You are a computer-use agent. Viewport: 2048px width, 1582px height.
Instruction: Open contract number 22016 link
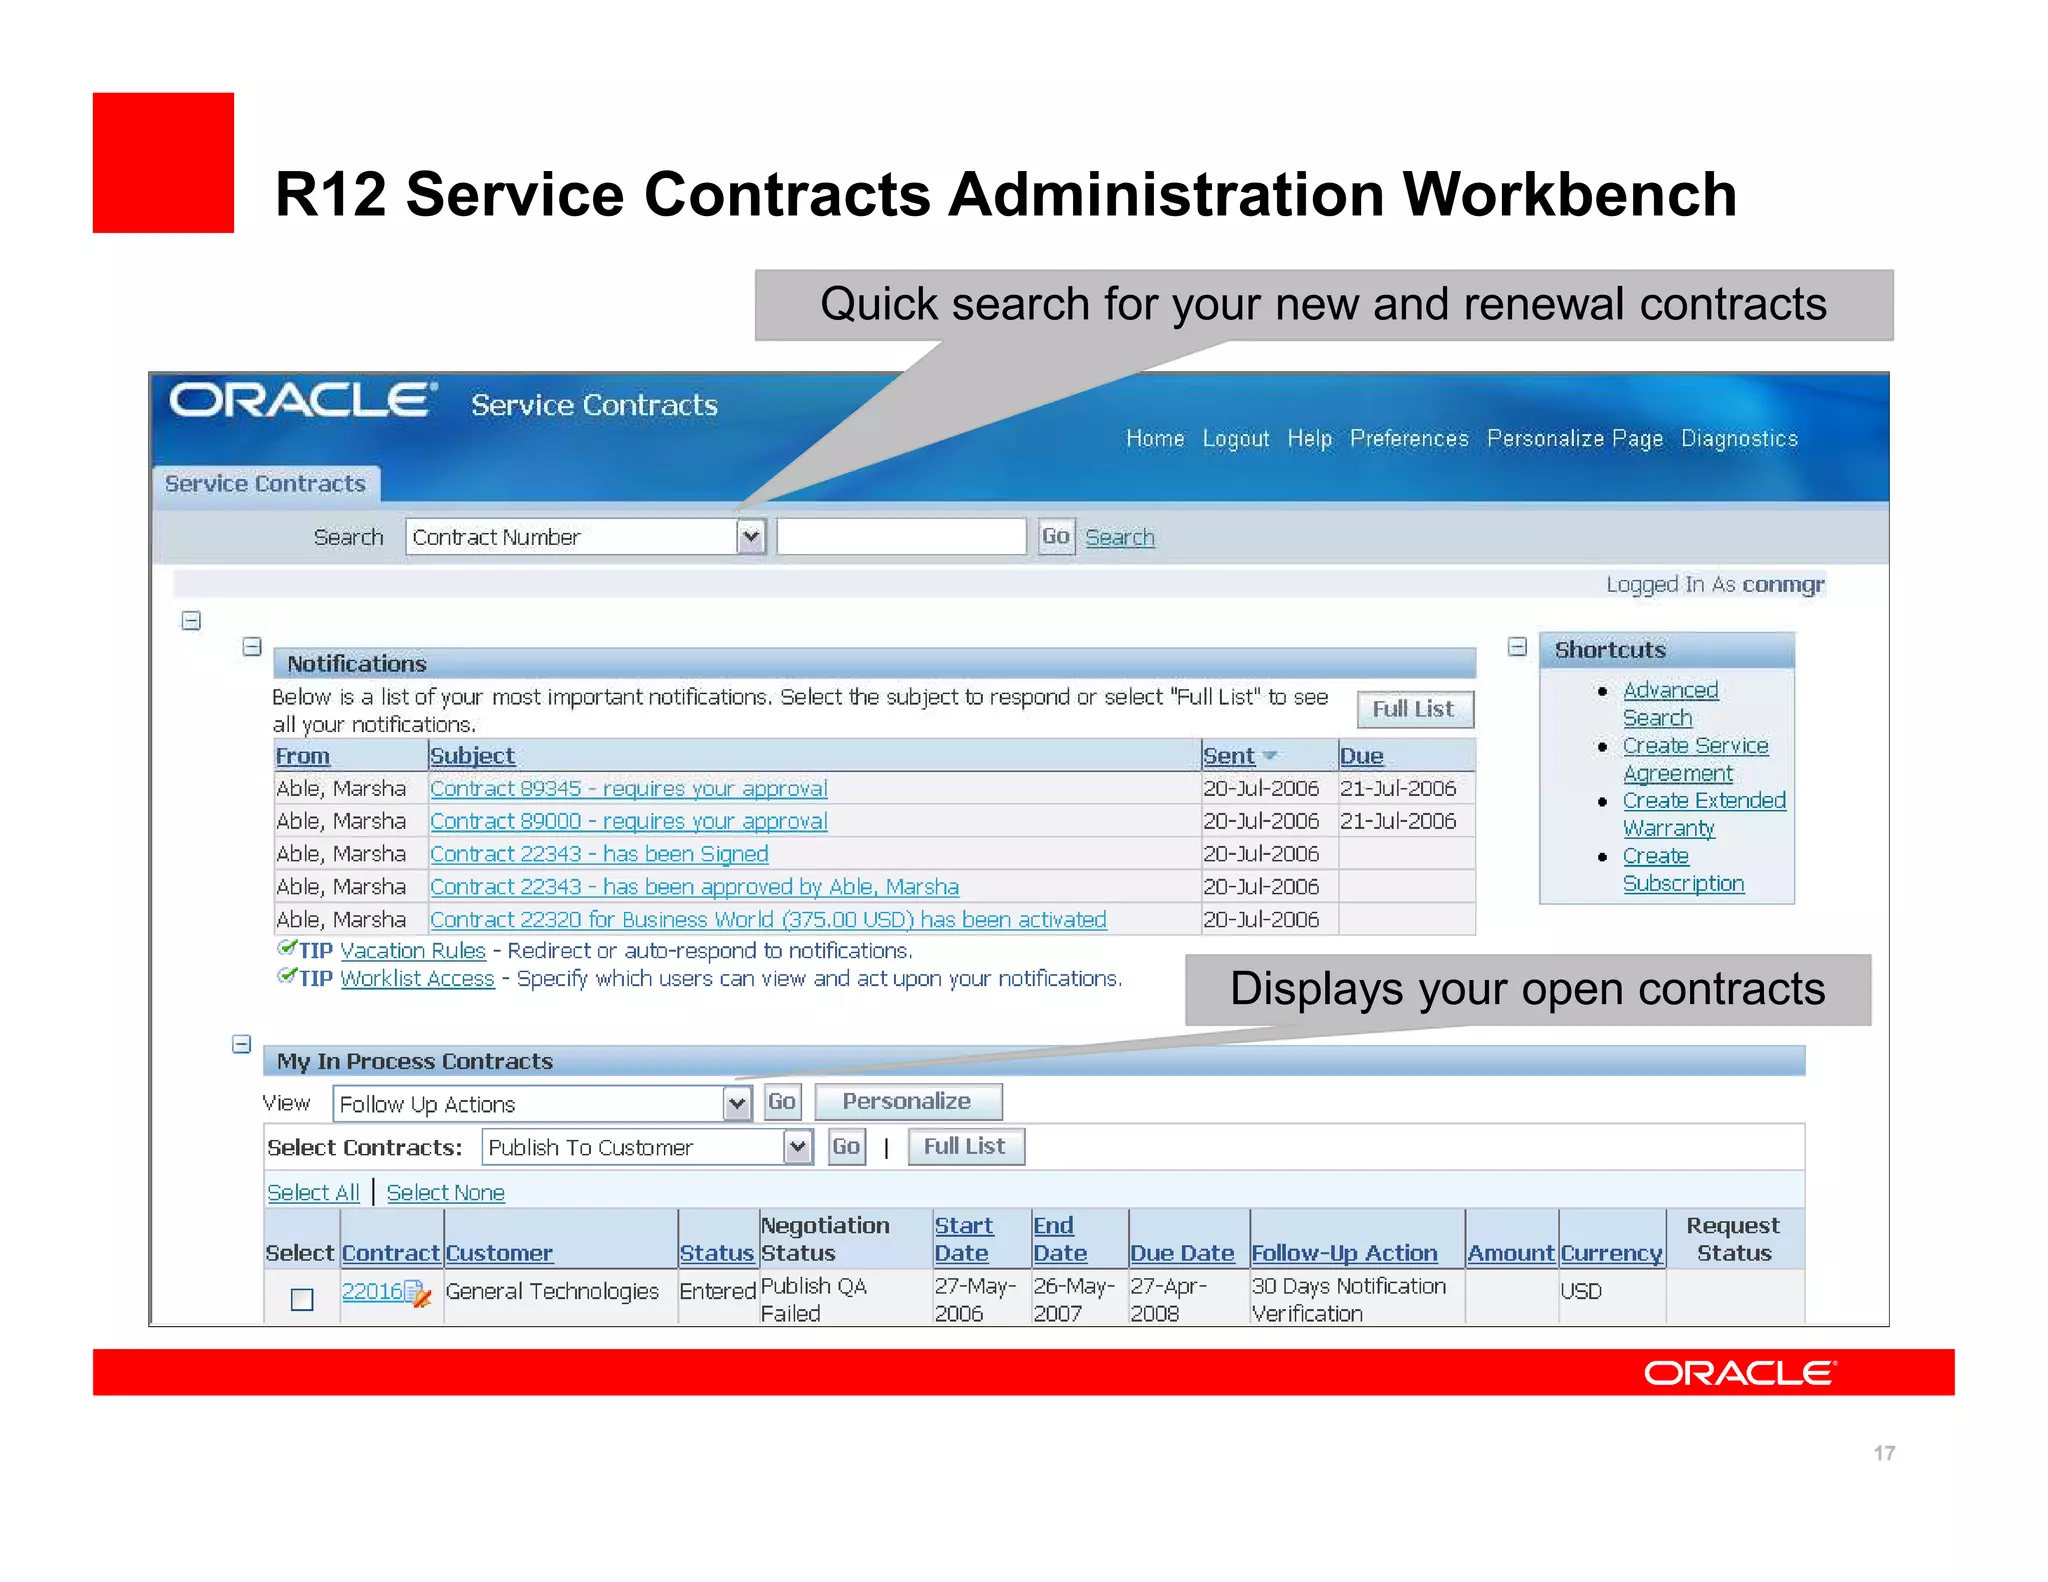(x=372, y=1292)
